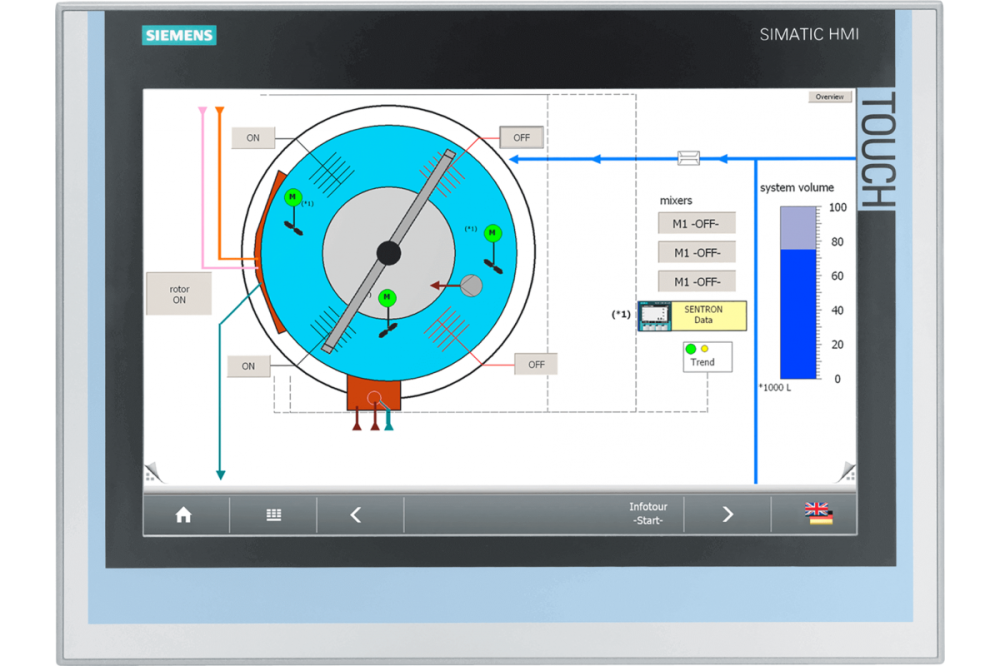Open the grid menu icon beside Home
Viewport: 1000px width, 666px height.
[273, 515]
